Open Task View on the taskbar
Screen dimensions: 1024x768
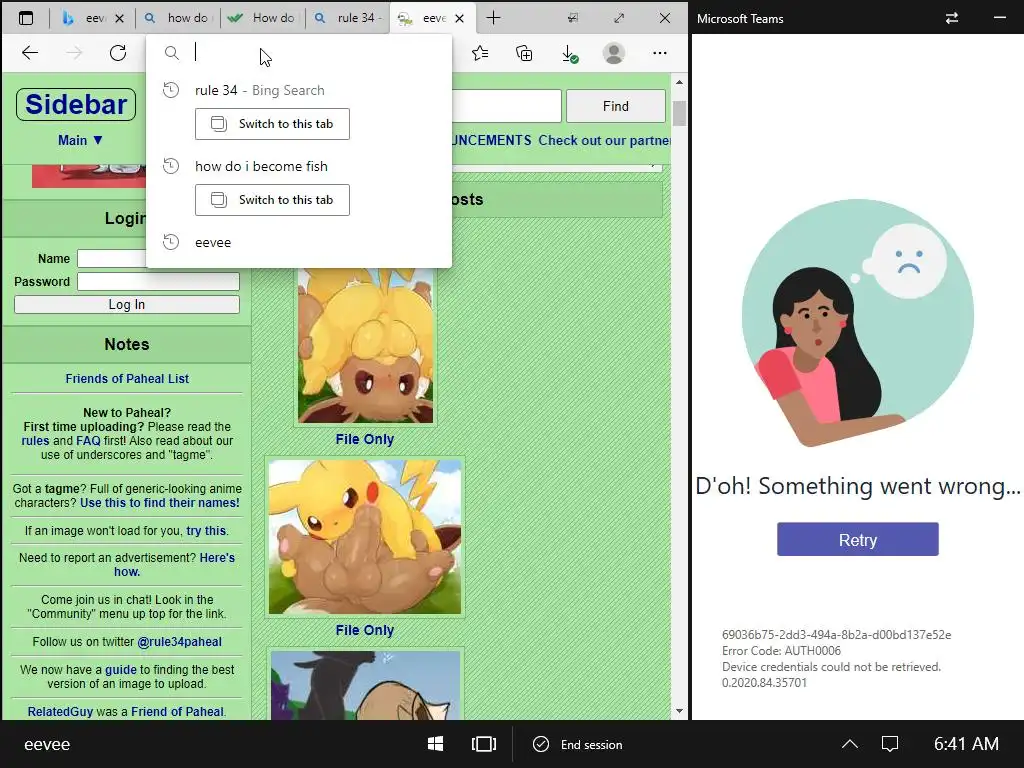click(484, 744)
